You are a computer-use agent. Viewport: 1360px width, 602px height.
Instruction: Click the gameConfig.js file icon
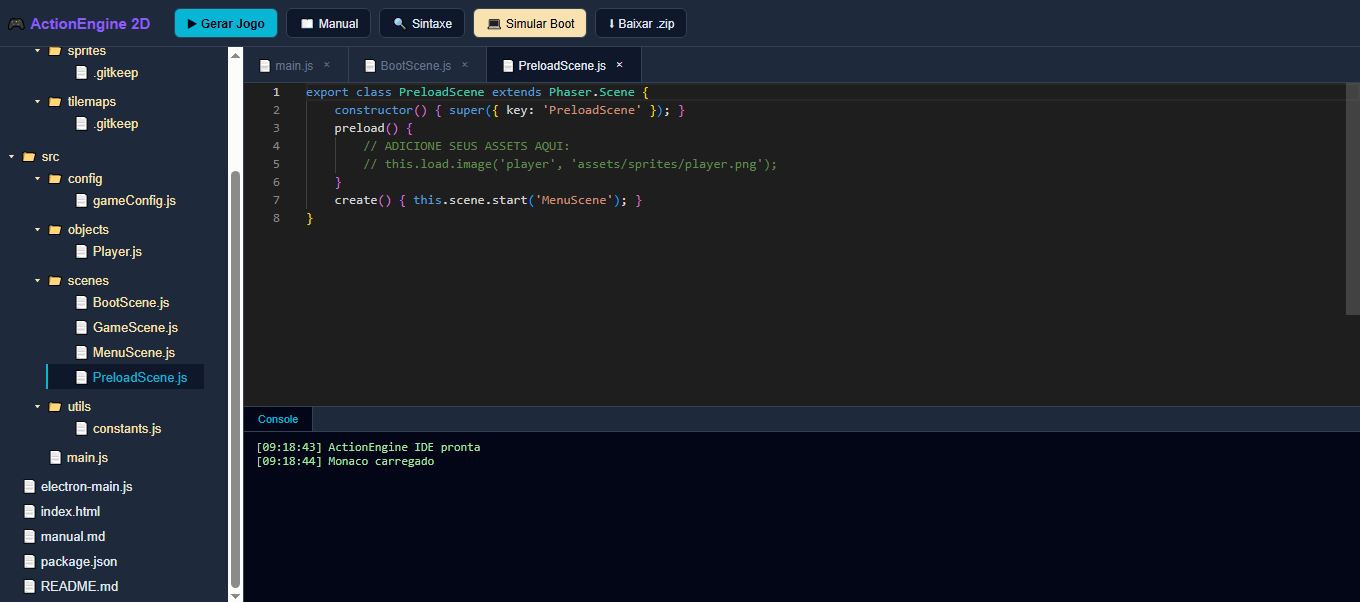[x=82, y=200]
